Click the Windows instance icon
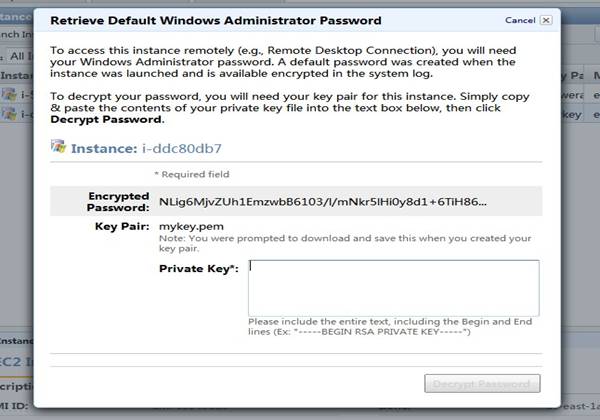Screen dimensions: 600x420 [x=59, y=148]
